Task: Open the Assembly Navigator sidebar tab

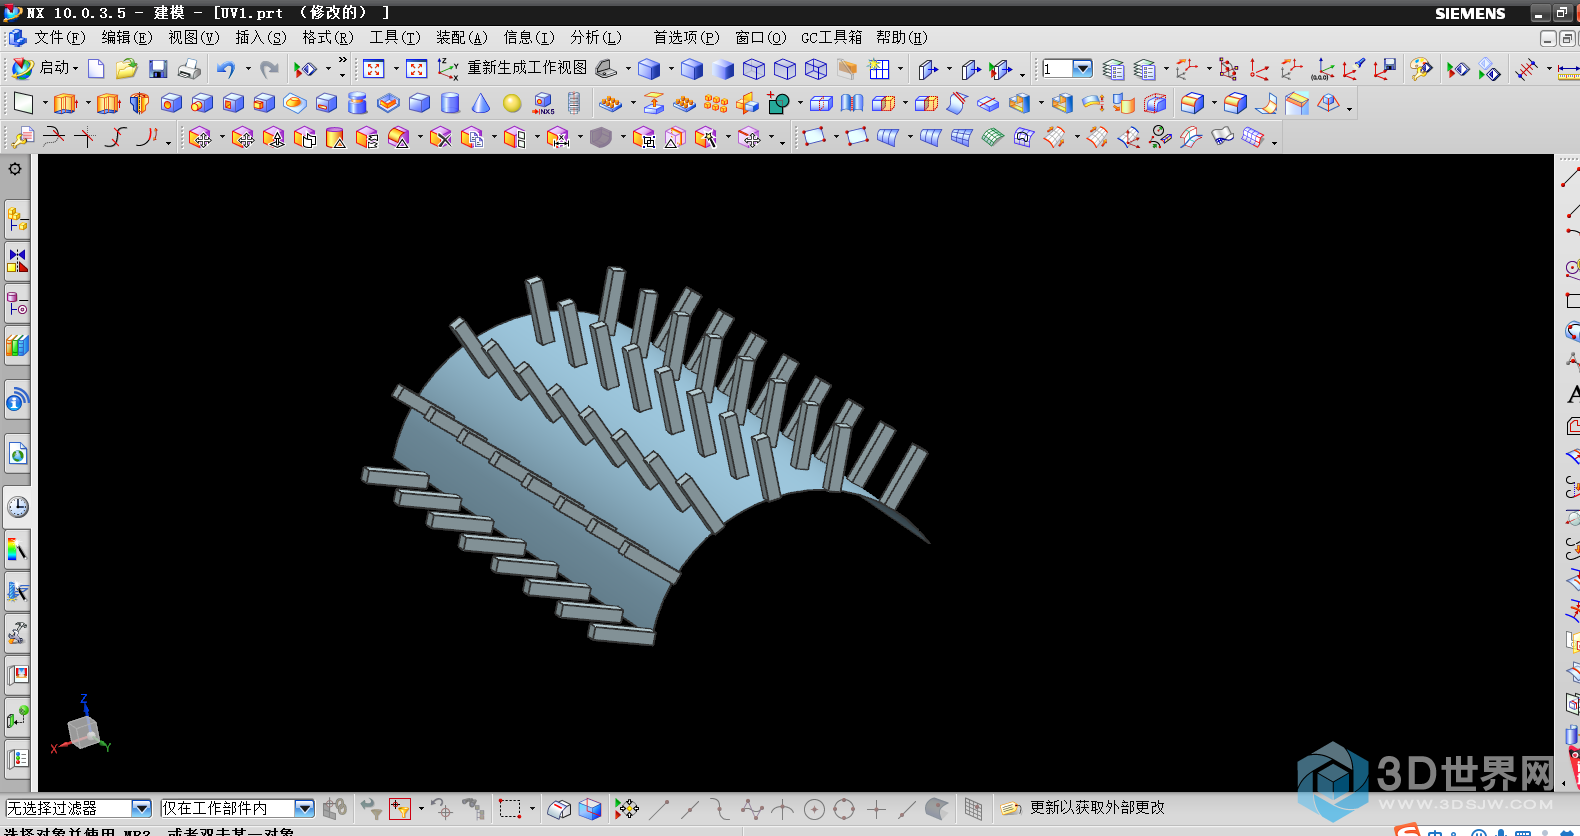Action: tap(17, 217)
